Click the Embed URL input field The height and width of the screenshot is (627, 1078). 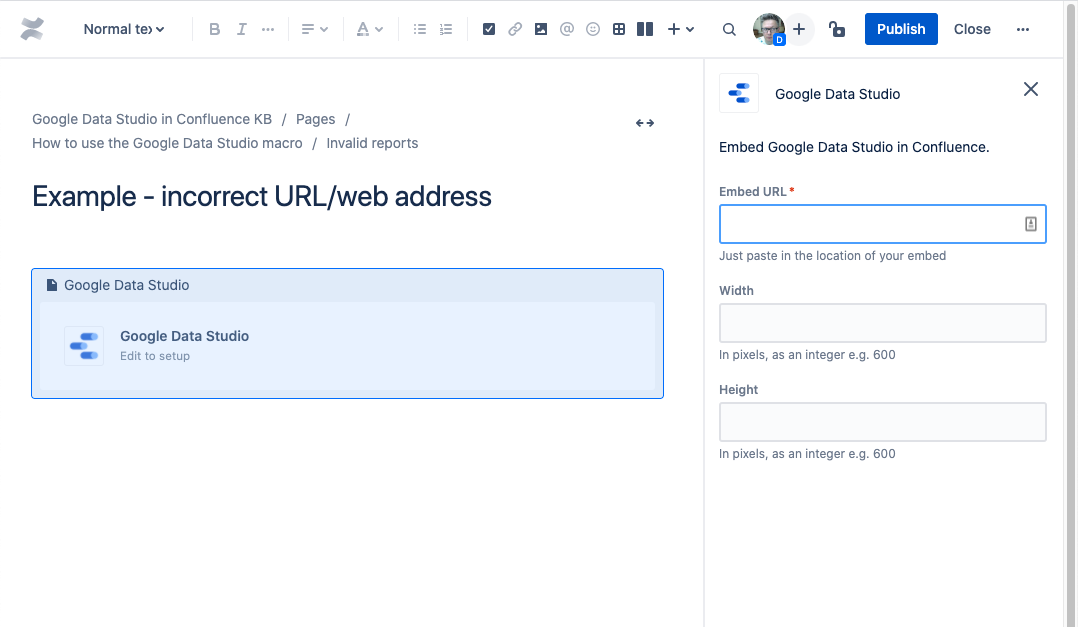pyautogui.click(x=870, y=224)
